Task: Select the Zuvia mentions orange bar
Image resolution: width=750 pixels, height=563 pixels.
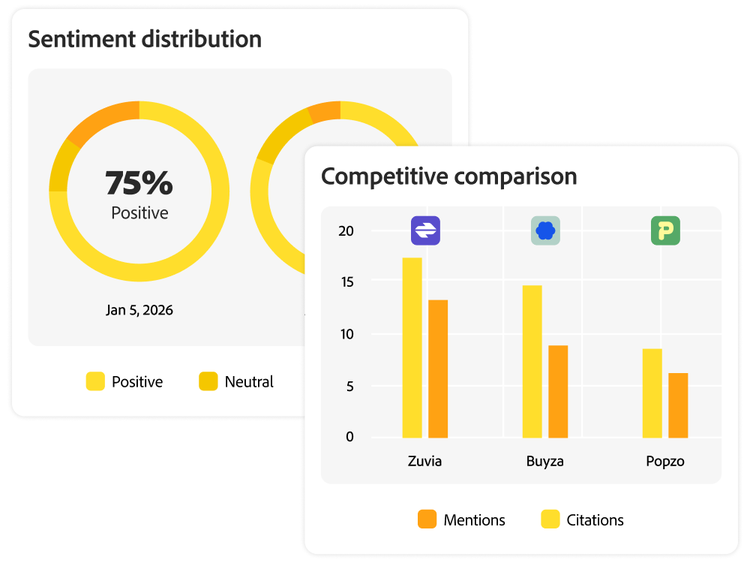Action: coord(438,368)
